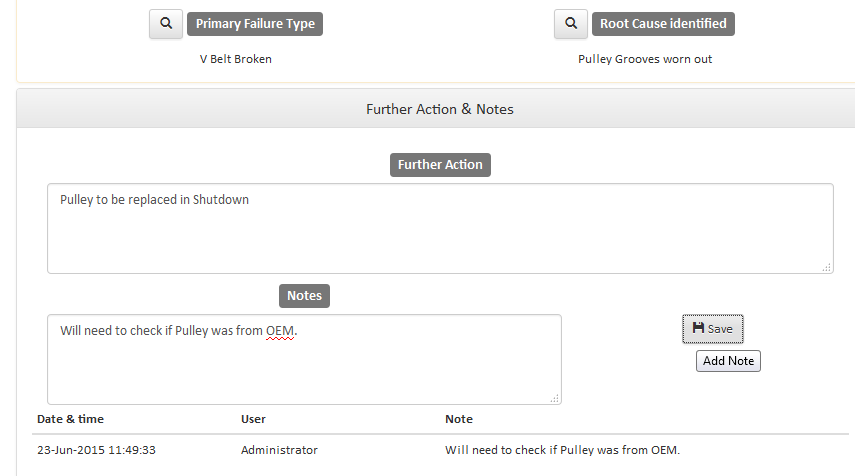Click the Primary Failure Type label
This screenshot has height=476, width=855.
tap(255, 24)
